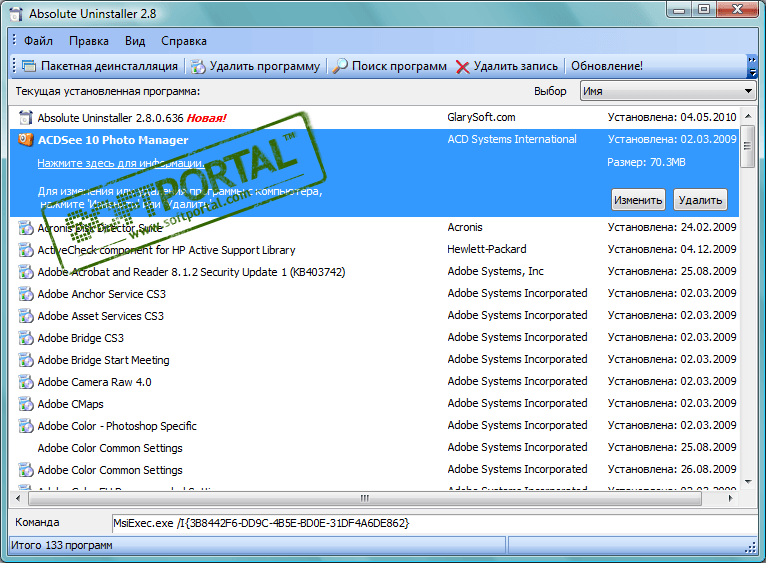Viewport: 766px width, 563px height.
Task: Click Установлена: 04.12.2009 date text
Action: [672, 249]
